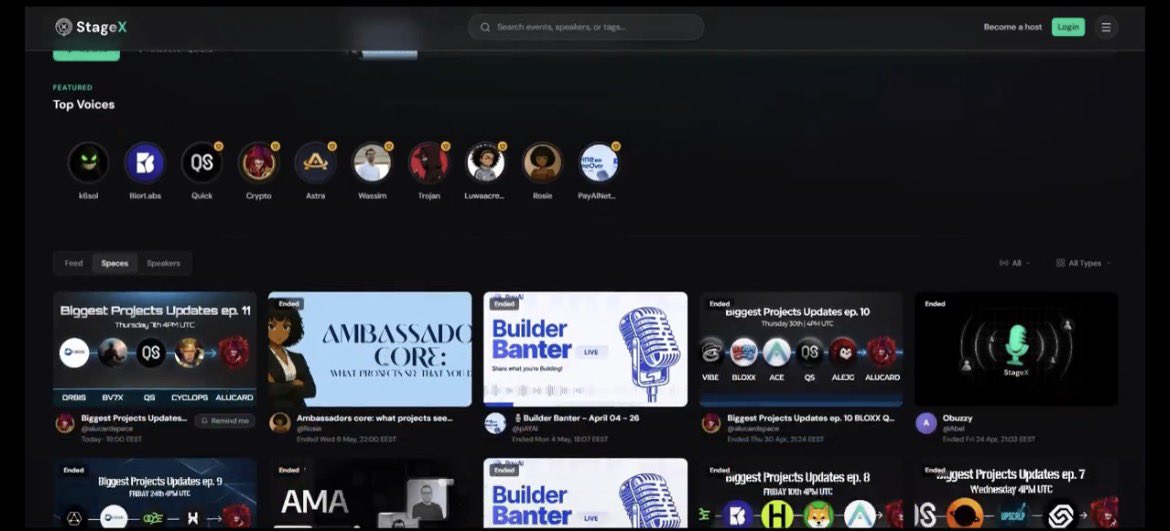Image resolution: width=1170 pixels, height=531 pixels.
Task: Open Wassim's avatar in Top Voices
Action: coord(372,163)
